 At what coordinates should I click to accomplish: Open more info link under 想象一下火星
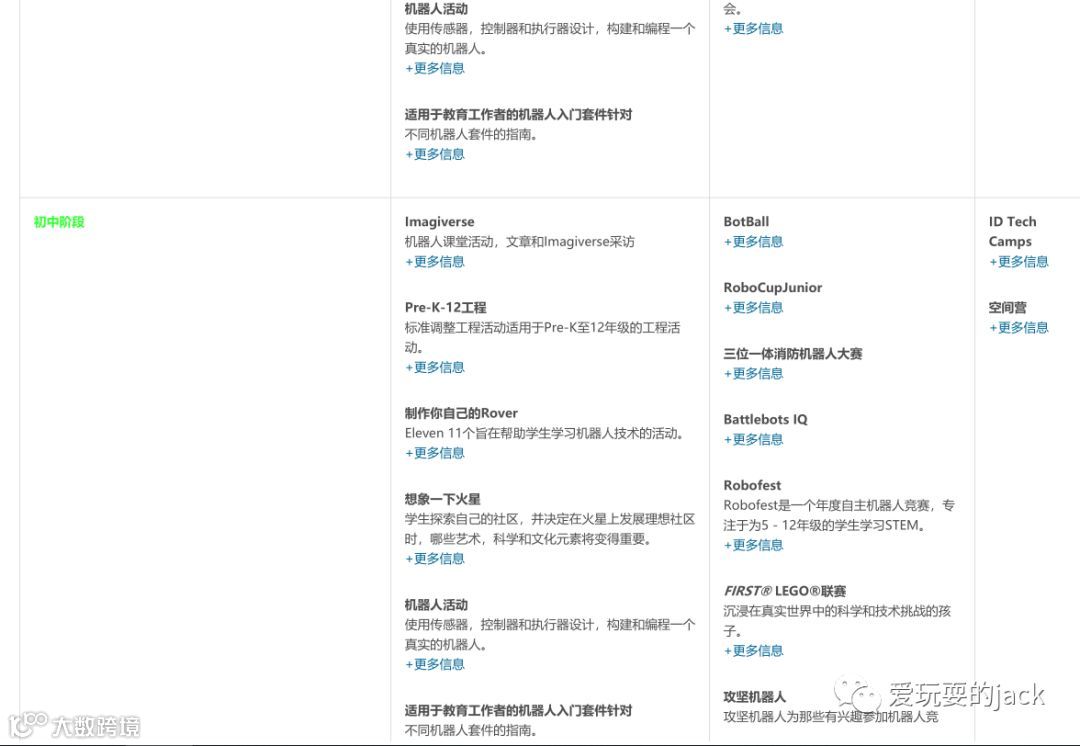tap(435, 559)
